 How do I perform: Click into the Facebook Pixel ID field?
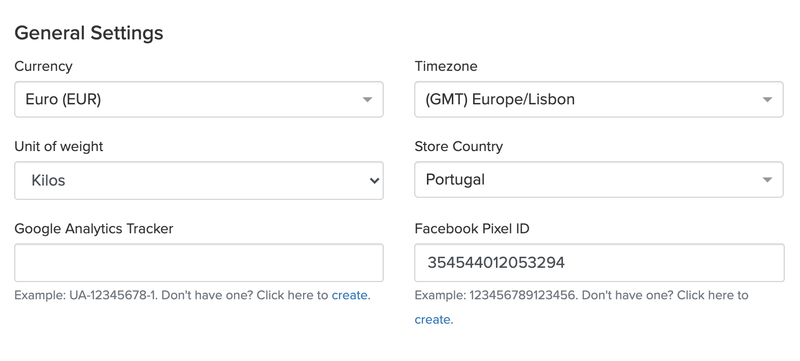click(599, 263)
